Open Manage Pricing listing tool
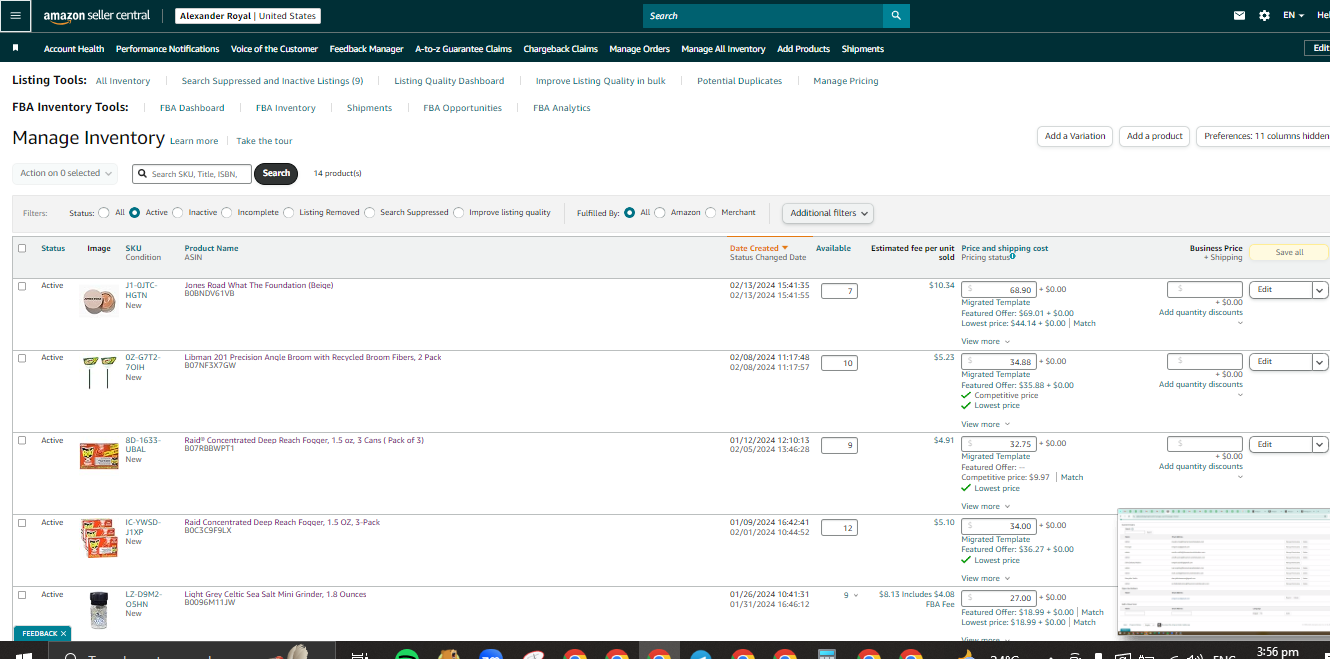Screen dimensions: 1330x659 click(x=846, y=81)
